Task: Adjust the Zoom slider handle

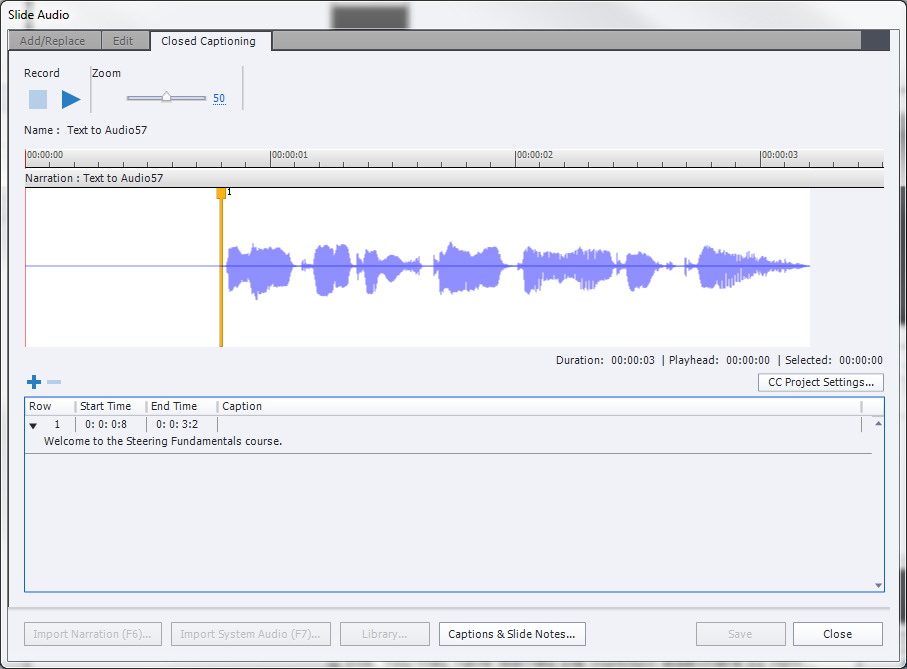Action: click(x=167, y=98)
